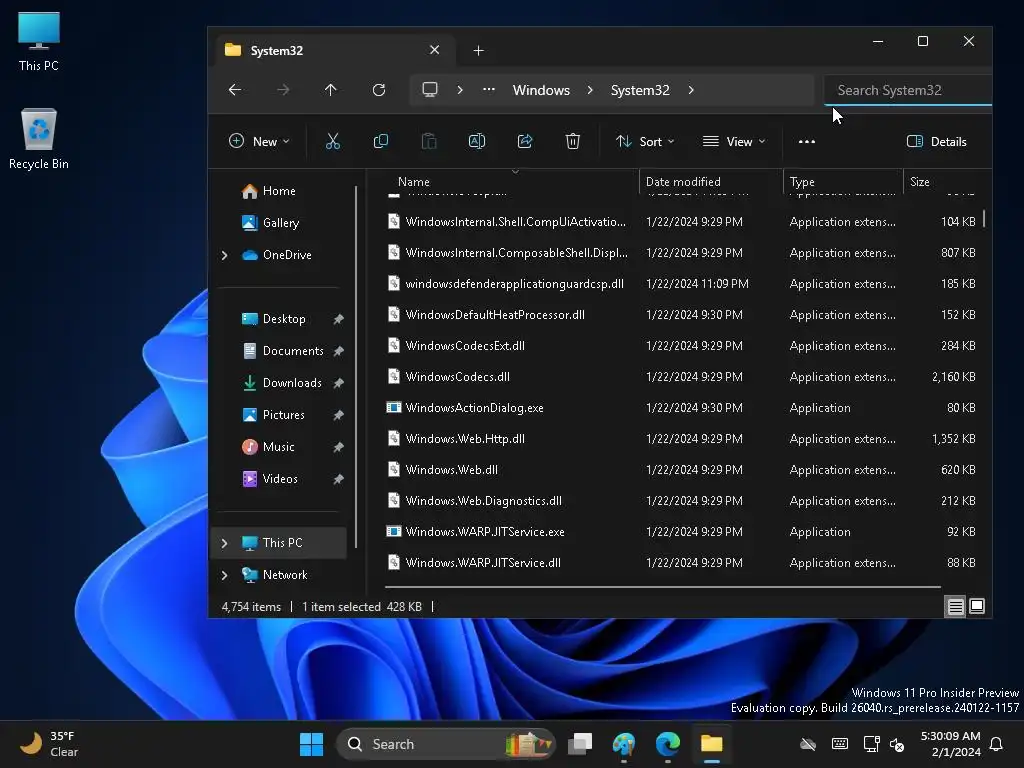The height and width of the screenshot is (768, 1024).
Task: Click System32 breadcrumb segment
Action: pyautogui.click(x=640, y=90)
